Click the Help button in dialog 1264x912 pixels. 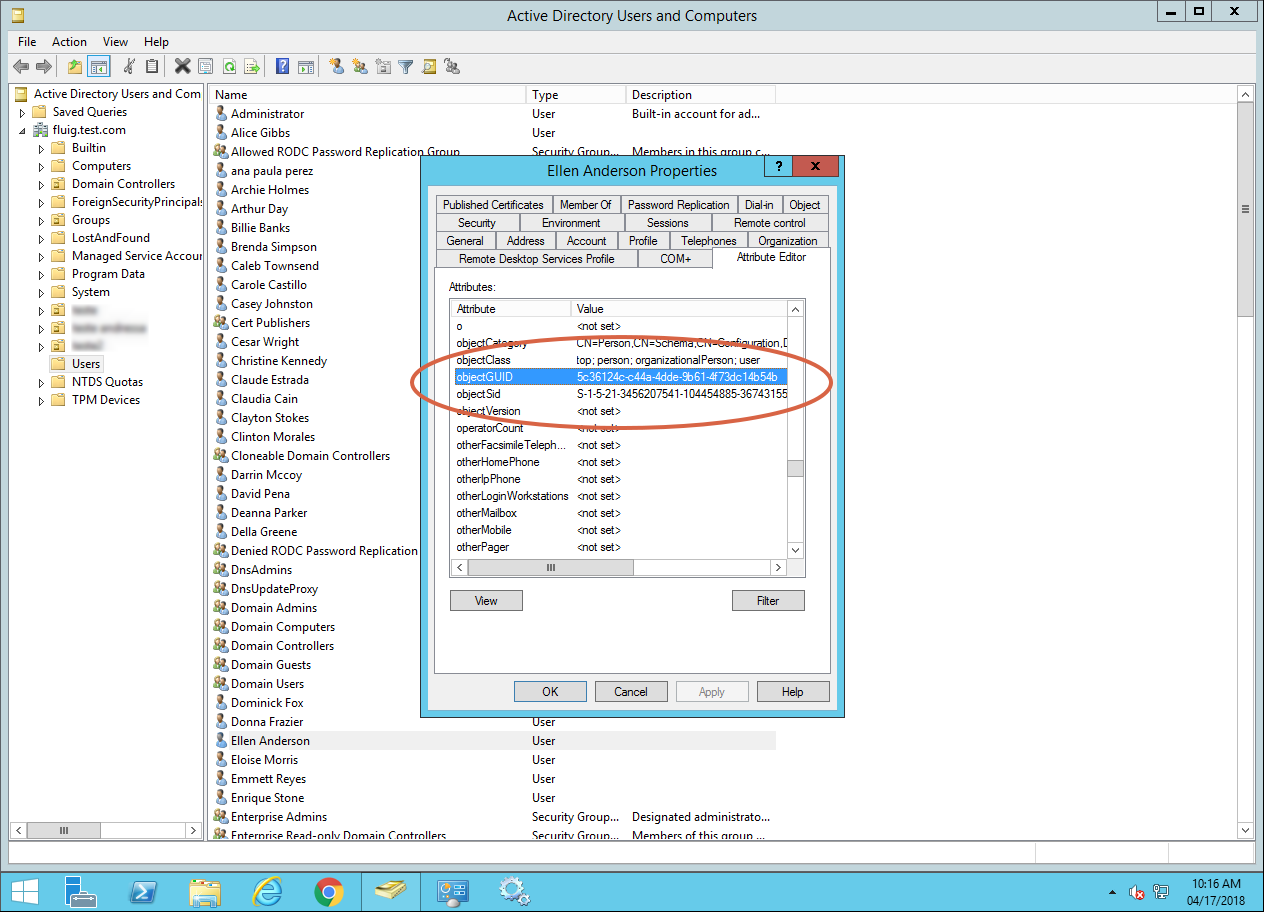[793, 691]
